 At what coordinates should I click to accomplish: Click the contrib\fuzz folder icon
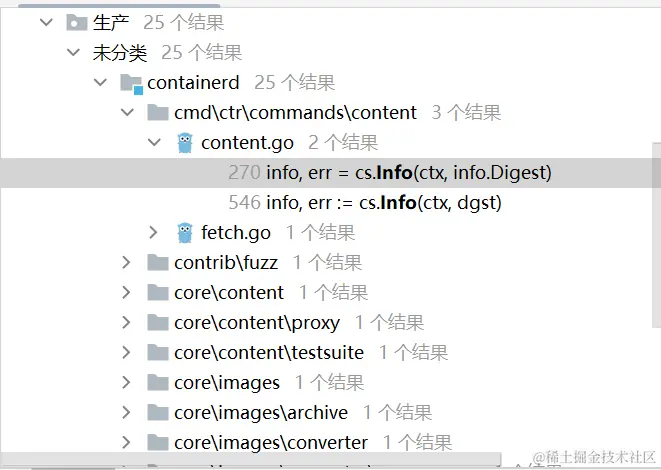pyautogui.click(x=158, y=262)
